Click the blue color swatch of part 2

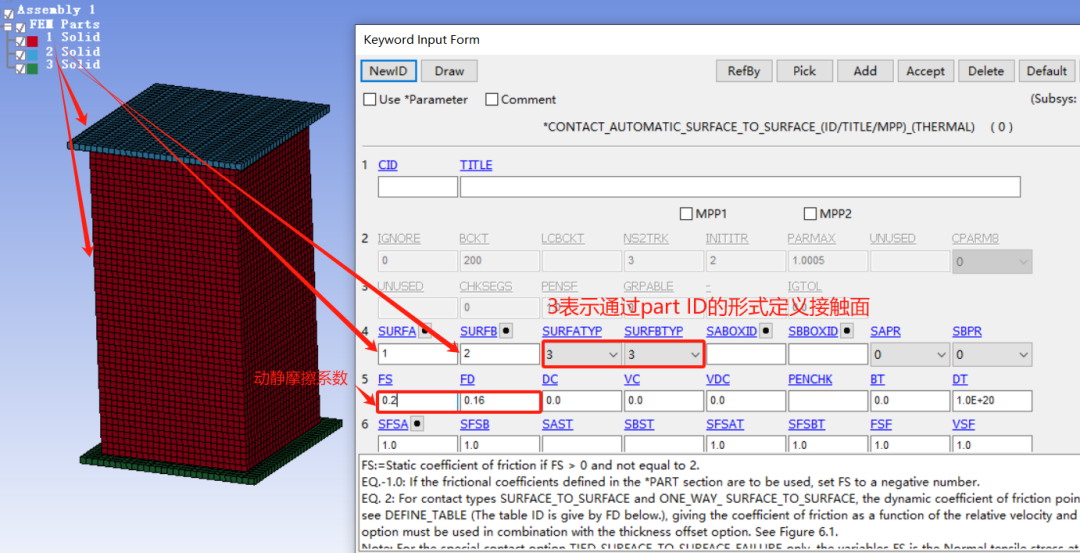[x=32, y=54]
